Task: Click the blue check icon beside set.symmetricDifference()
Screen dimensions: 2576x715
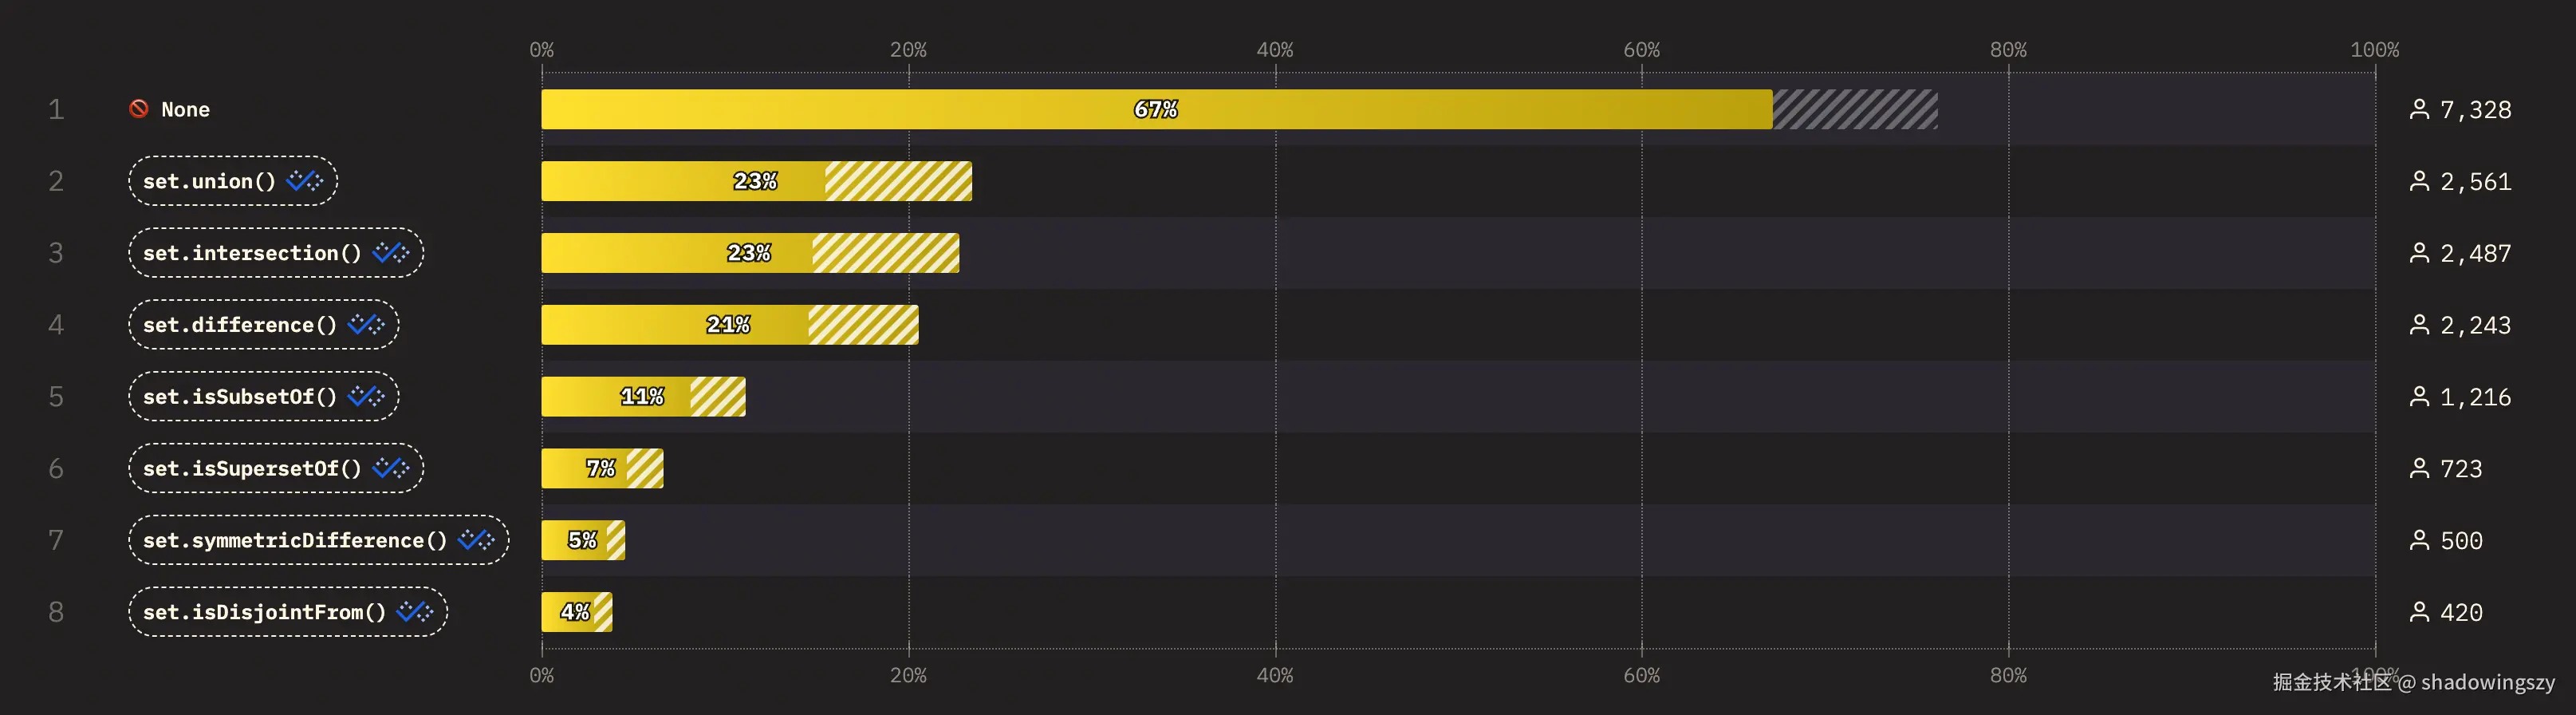Action: click(476, 540)
